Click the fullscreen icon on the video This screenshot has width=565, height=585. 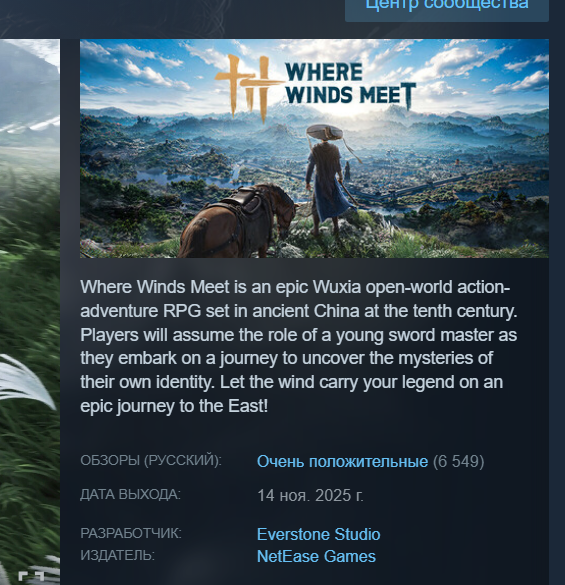point(32,578)
